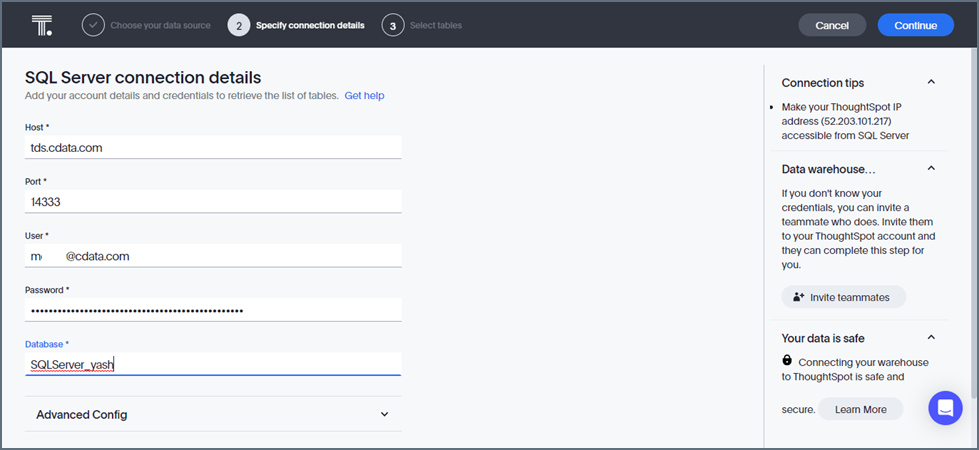
Task: Click the User input field
Action: point(213,256)
